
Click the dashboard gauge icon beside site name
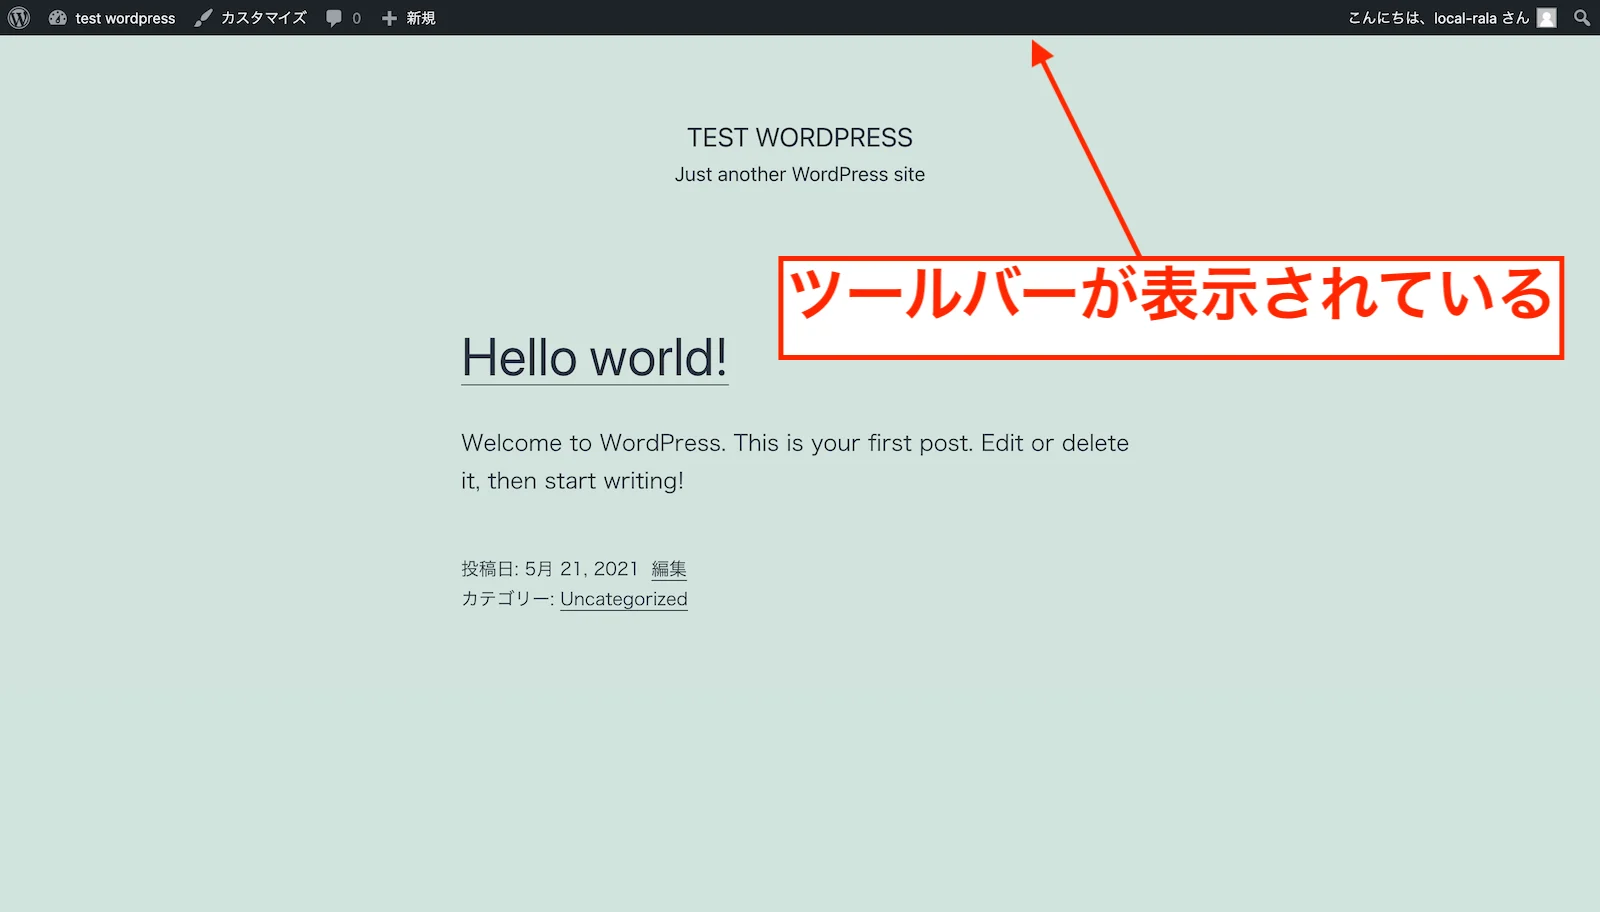[58, 18]
